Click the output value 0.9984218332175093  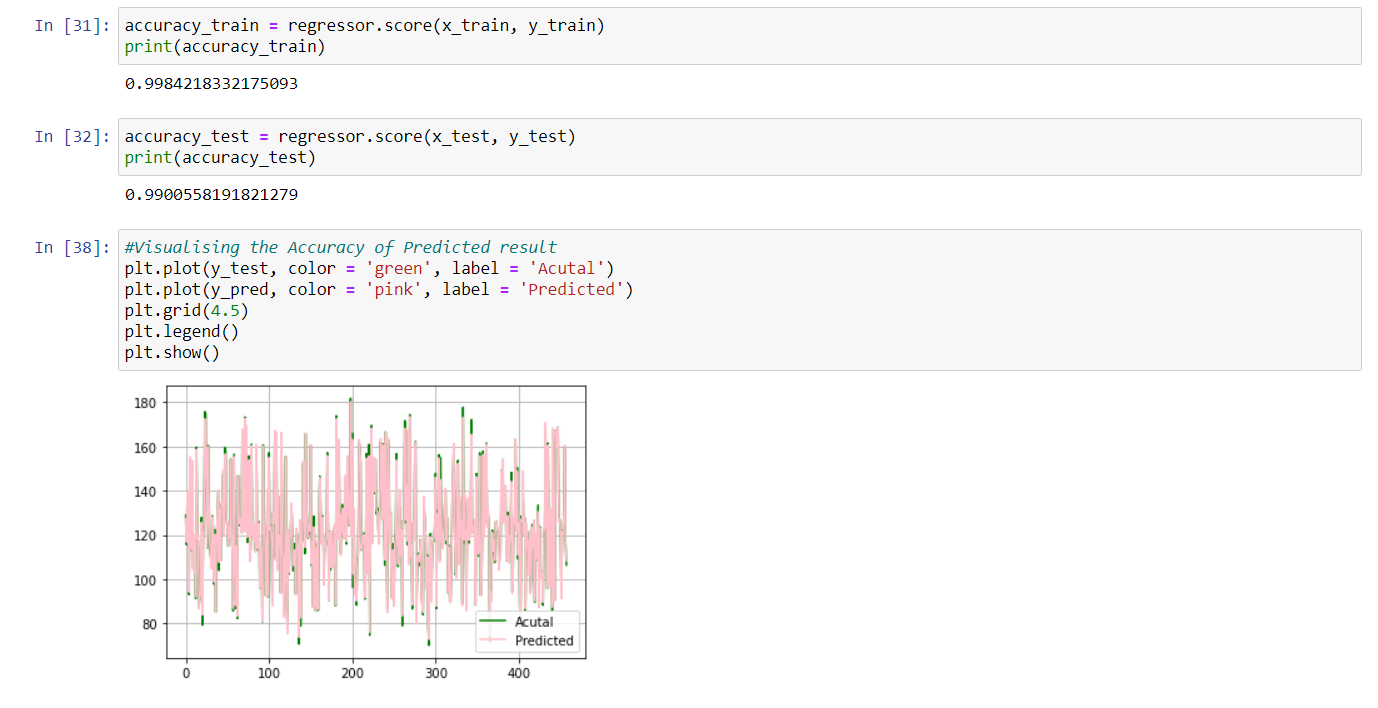(x=211, y=84)
